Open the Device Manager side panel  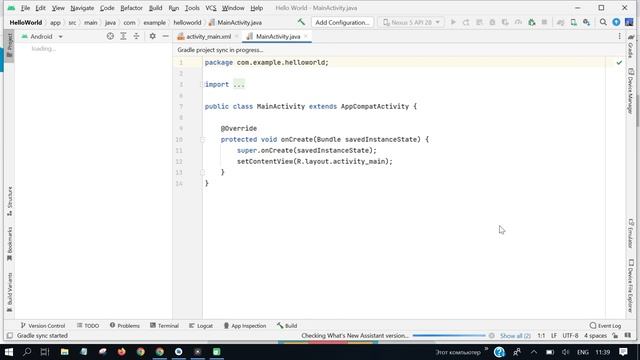pos(631,91)
